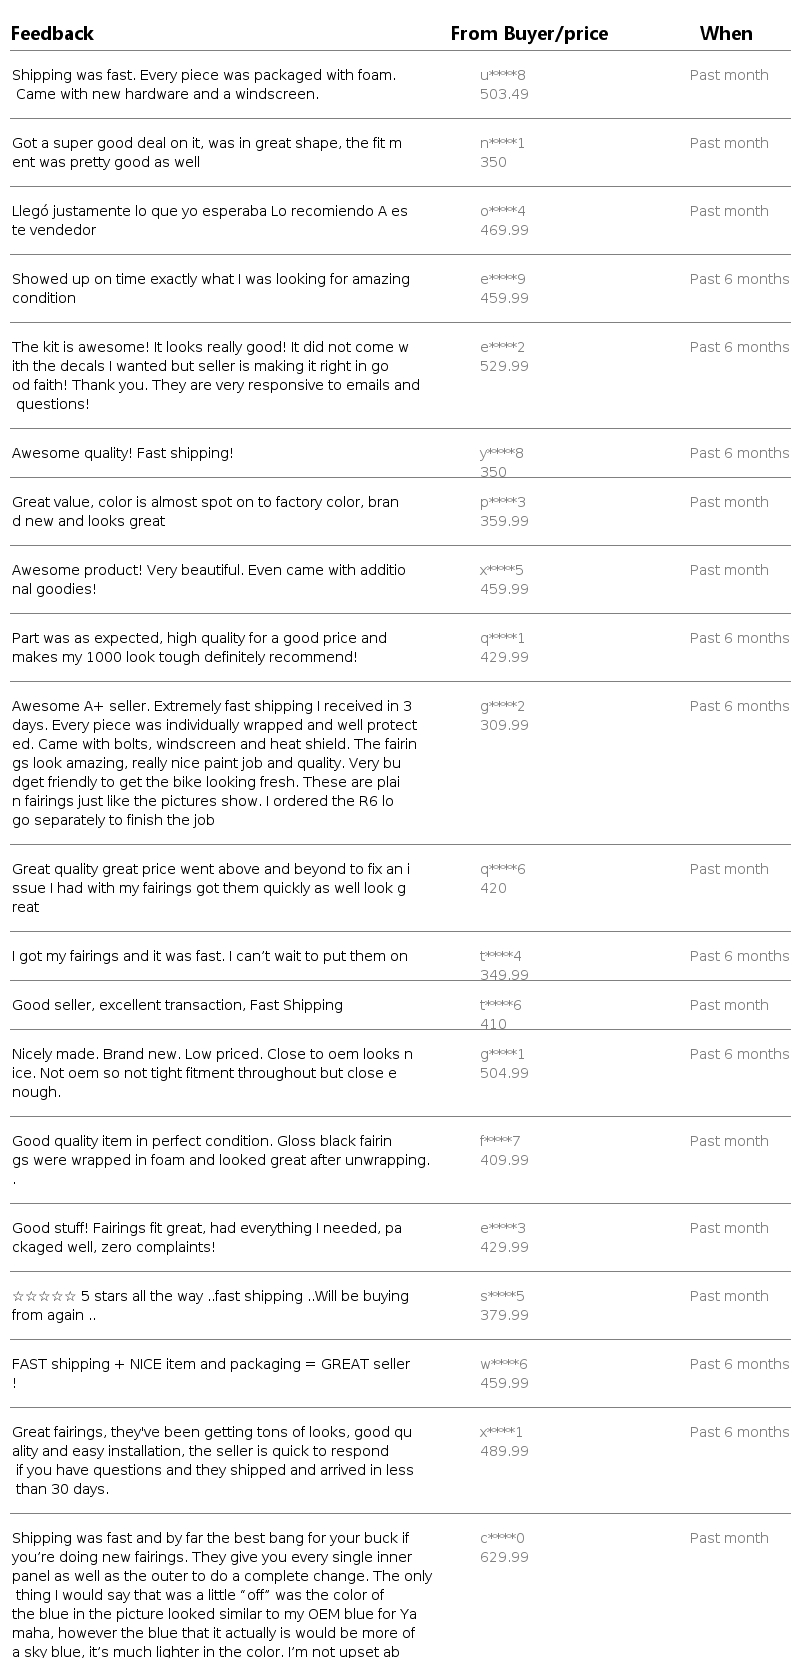The width and height of the screenshot is (800, 1658).
Task: Click buyer o****4 on Spanish review
Action: coord(502,211)
